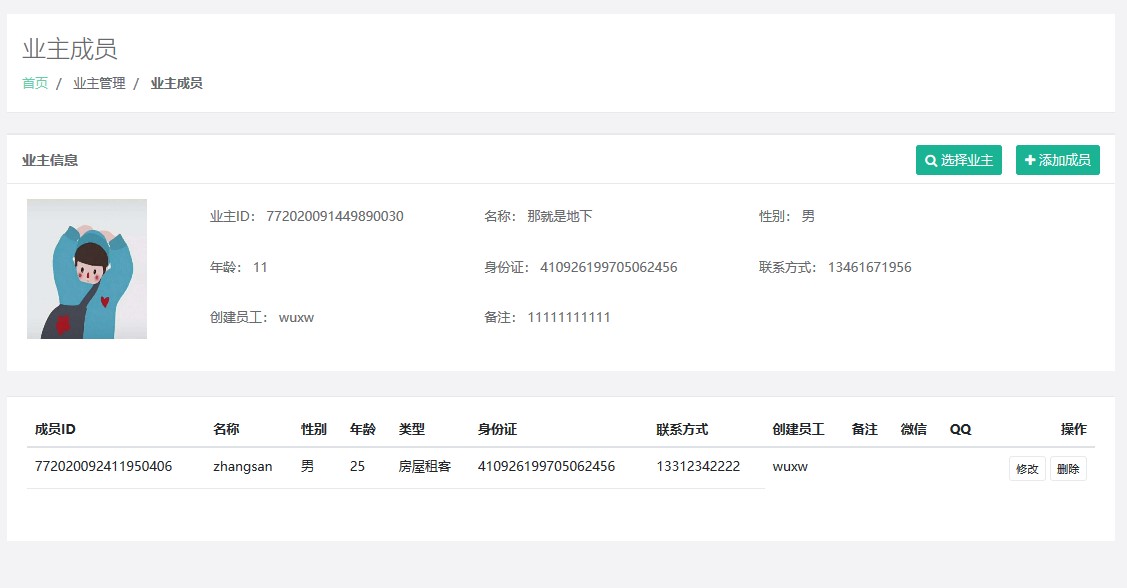Click the 成员ID column header
This screenshot has height=588, width=1127.
pos(55,429)
